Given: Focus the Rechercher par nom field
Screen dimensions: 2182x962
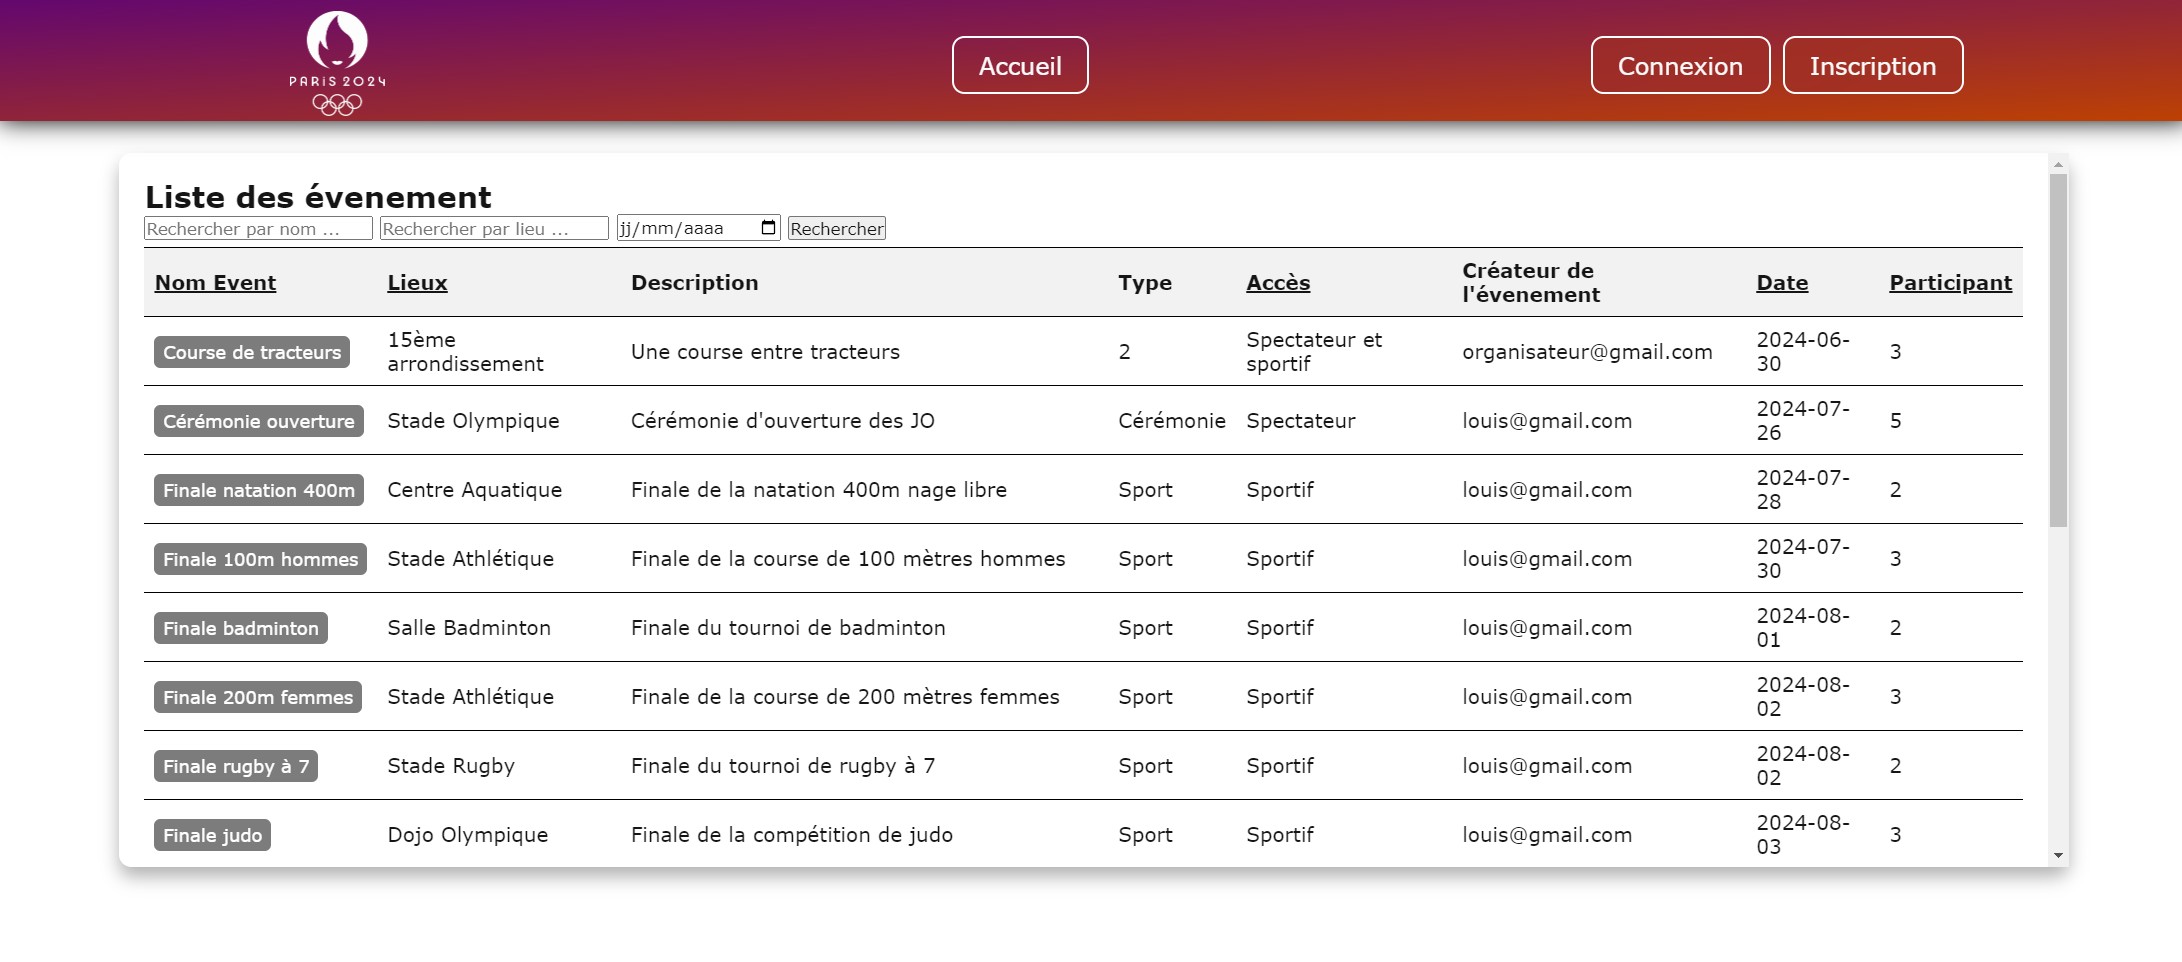Looking at the screenshot, I should coord(258,229).
